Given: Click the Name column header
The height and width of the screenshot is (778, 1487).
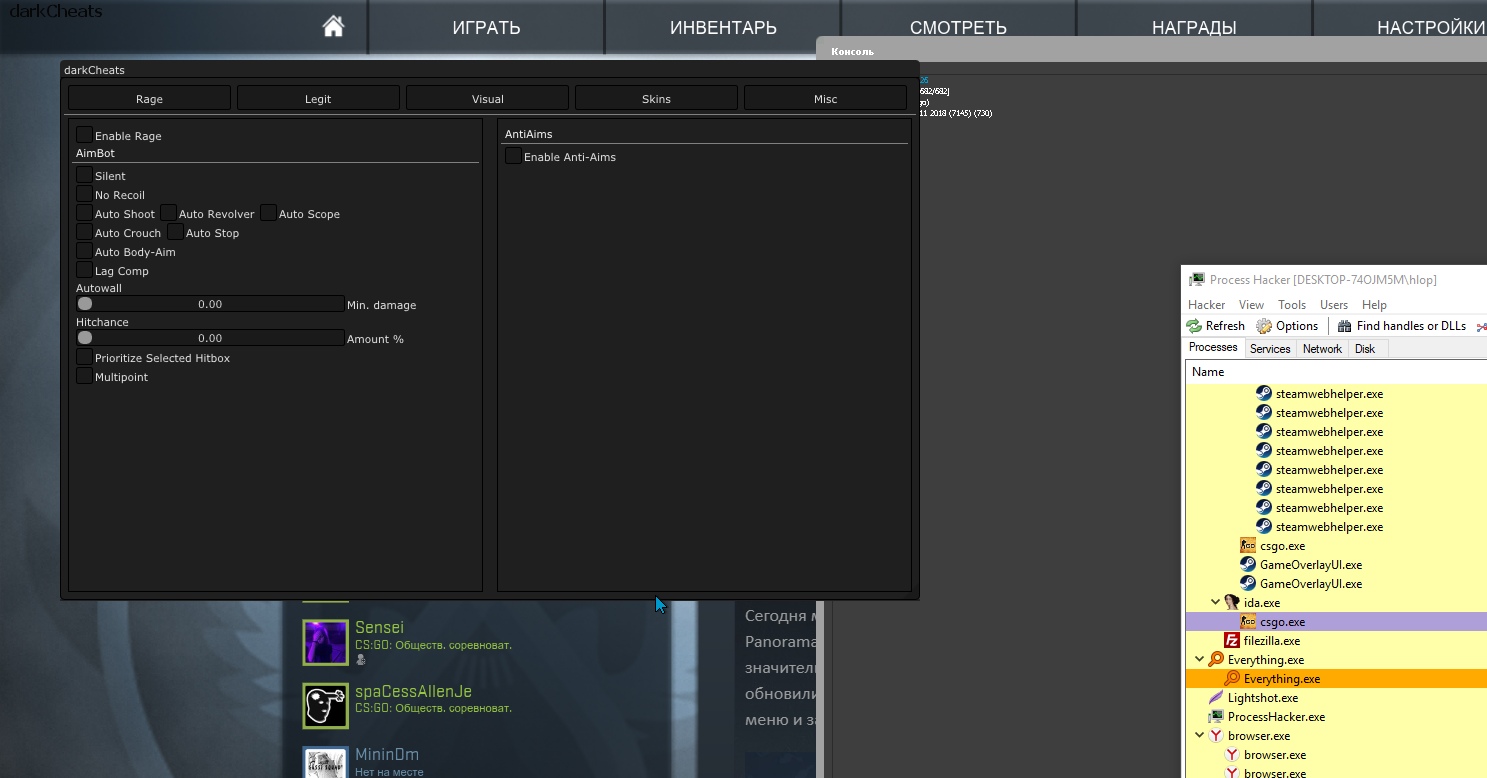Looking at the screenshot, I should pos(1208,372).
